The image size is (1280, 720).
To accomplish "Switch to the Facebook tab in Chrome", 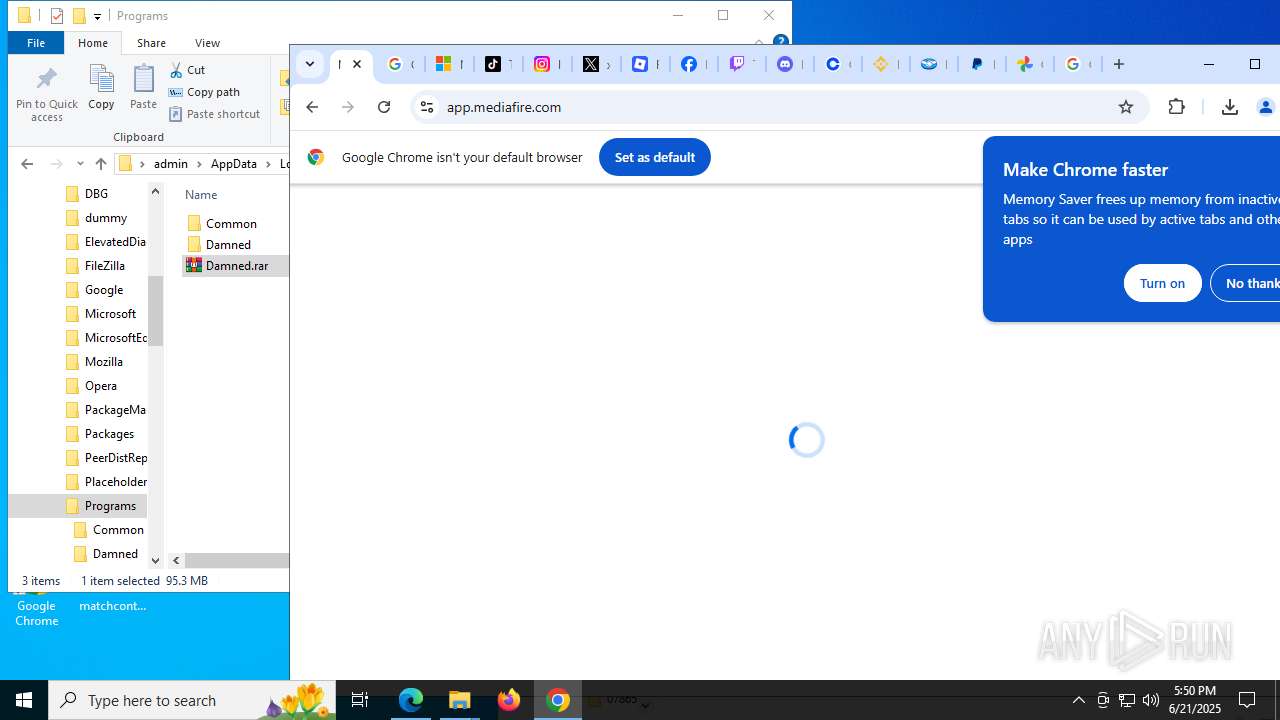I will coord(690,64).
